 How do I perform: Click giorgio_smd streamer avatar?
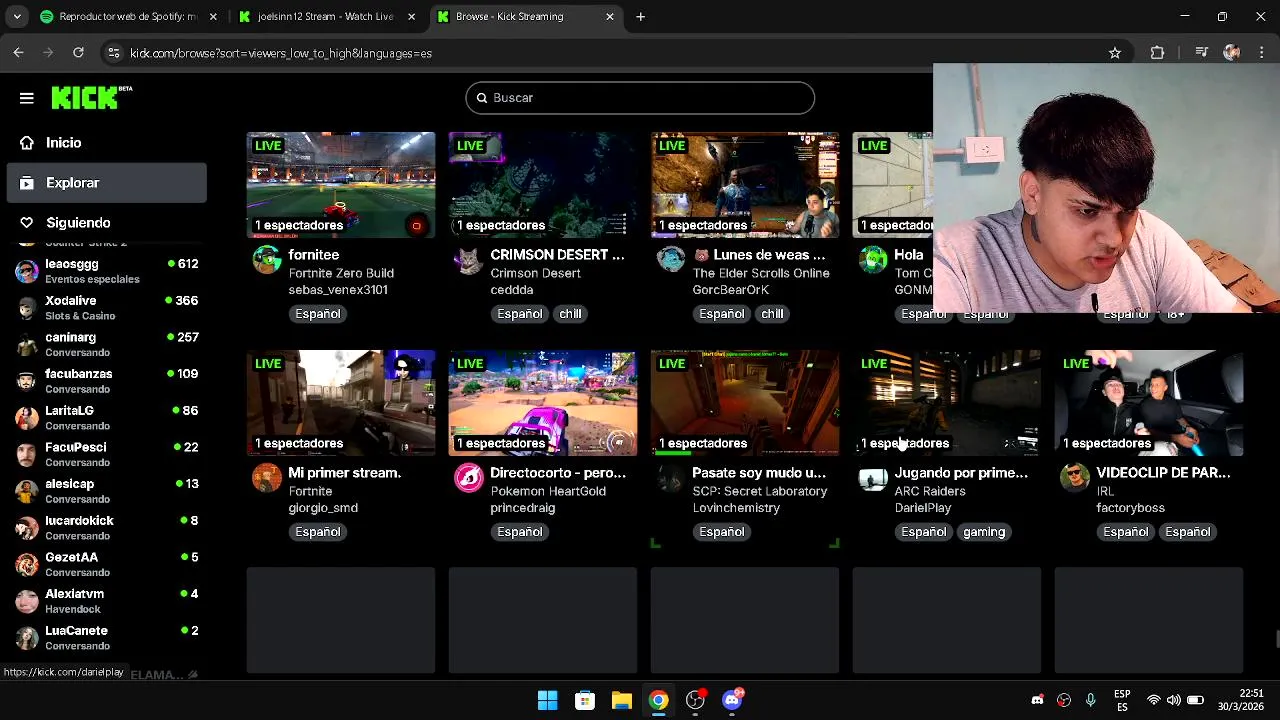(x=267, y=478)
